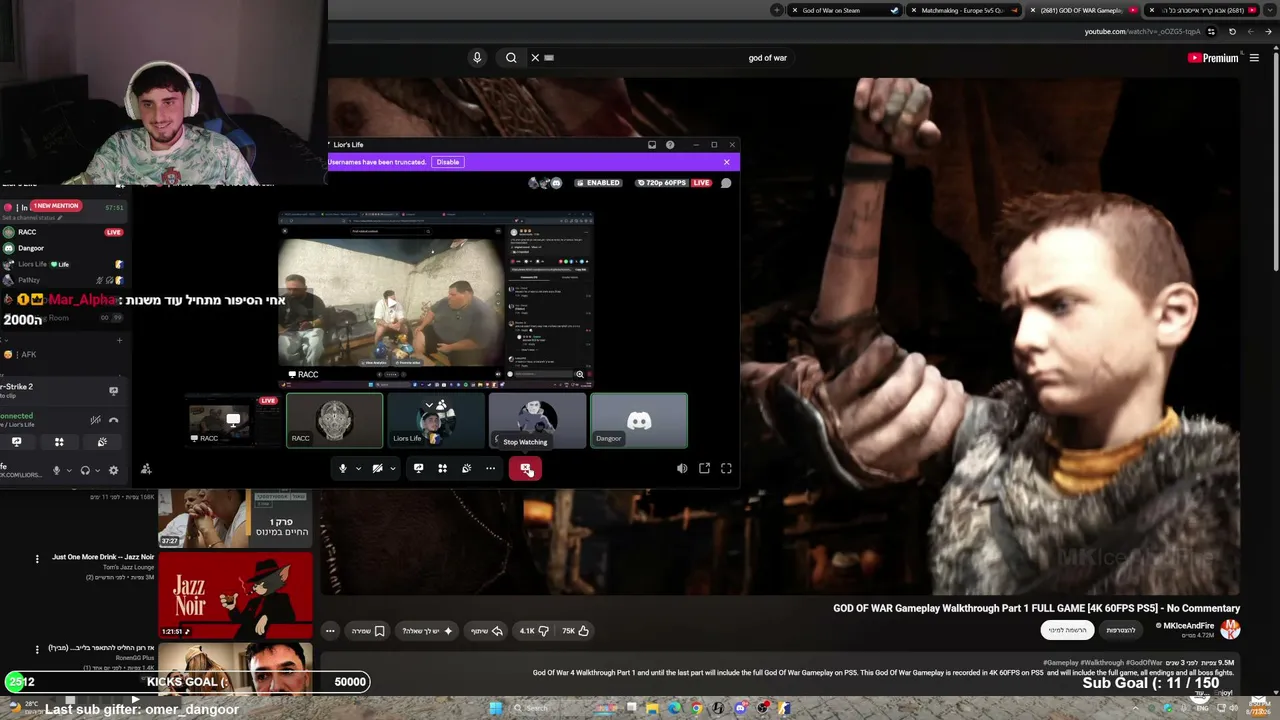Open File Explorer from the taskbar
1280x720 pixels.
point(652,708)
